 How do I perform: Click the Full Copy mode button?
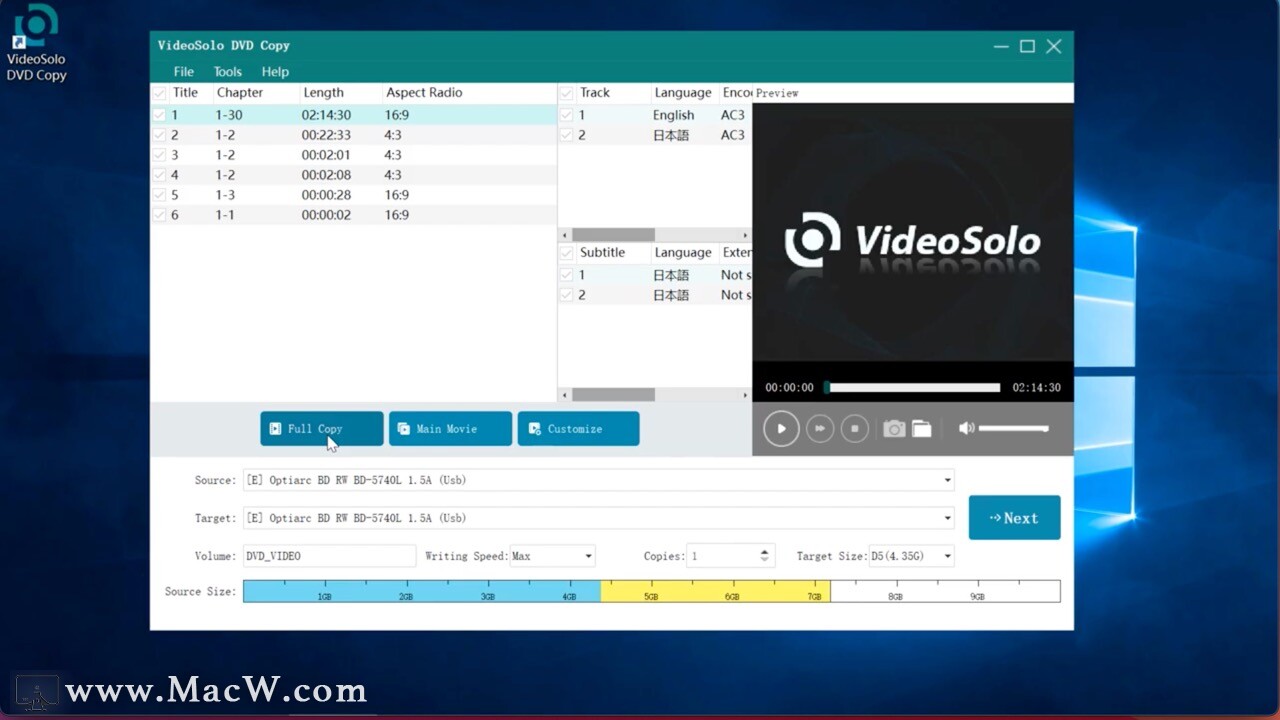321,429
